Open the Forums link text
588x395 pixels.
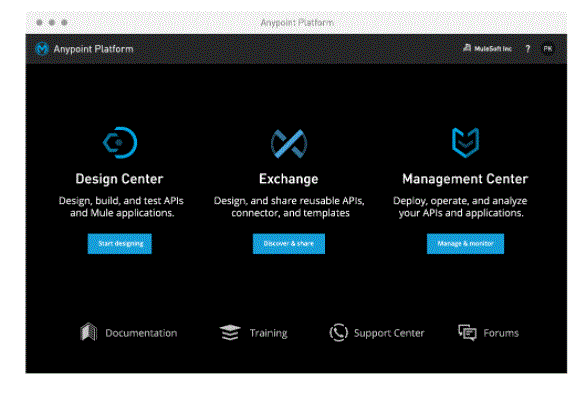501,333
